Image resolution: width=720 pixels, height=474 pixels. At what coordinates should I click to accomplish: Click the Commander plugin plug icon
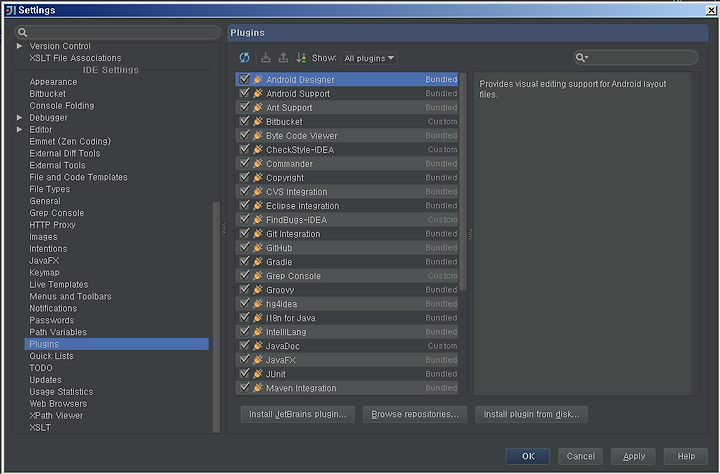click(258, 164)
